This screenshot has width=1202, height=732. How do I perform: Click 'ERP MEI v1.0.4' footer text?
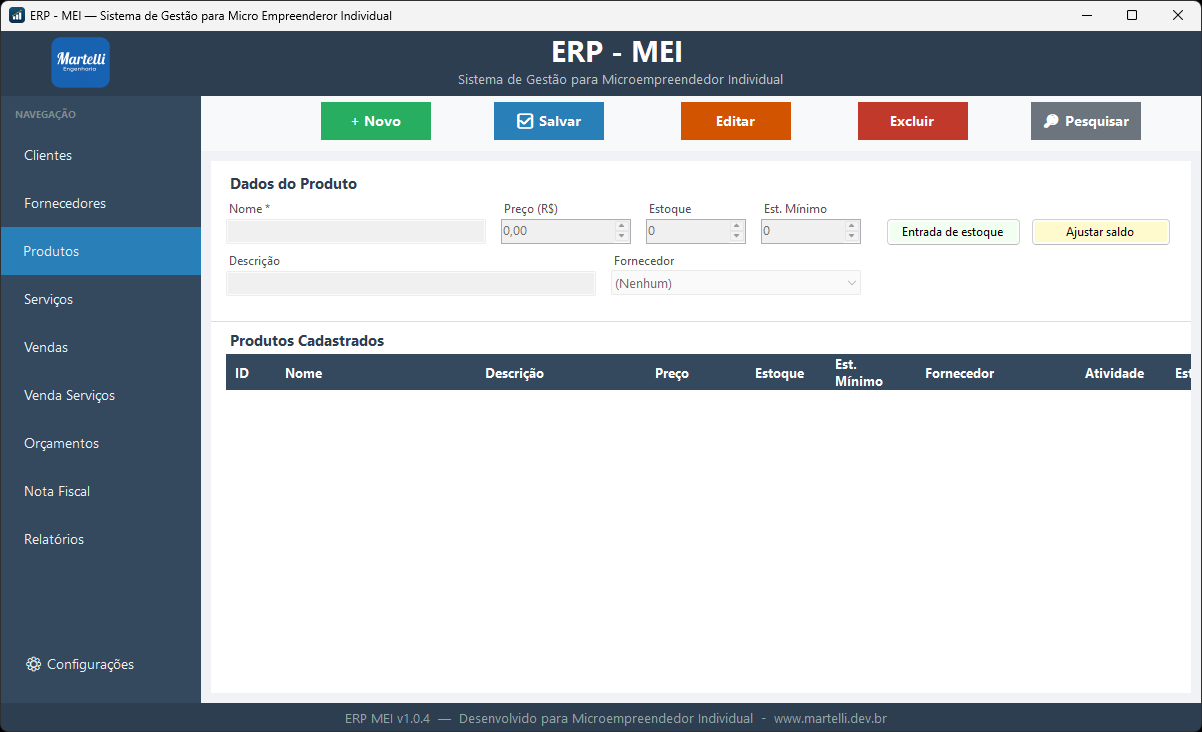tap(388, 718)
